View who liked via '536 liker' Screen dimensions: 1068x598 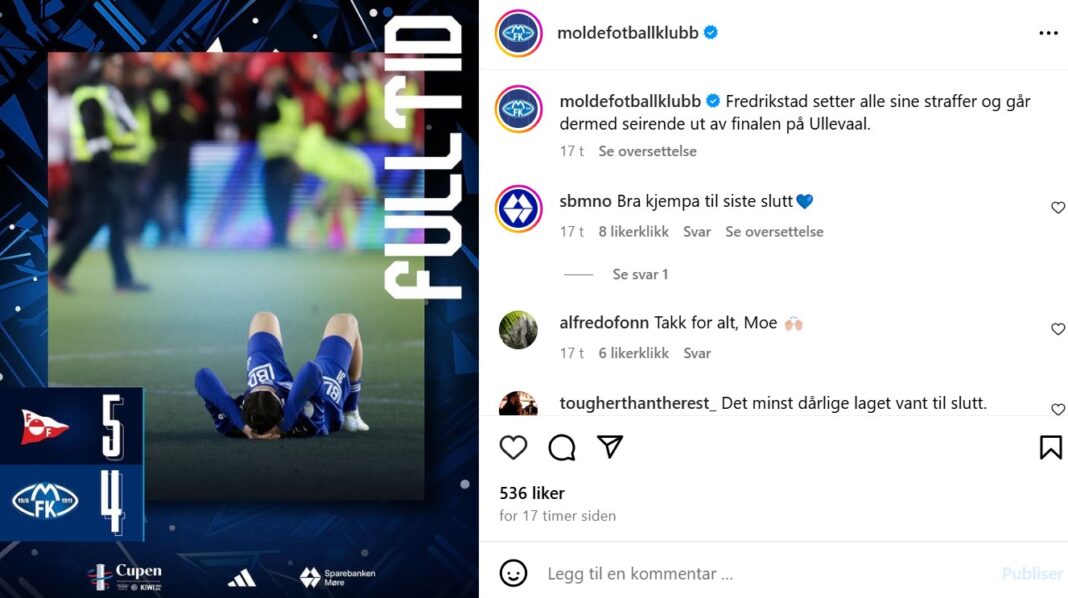[x=532, y=492]
